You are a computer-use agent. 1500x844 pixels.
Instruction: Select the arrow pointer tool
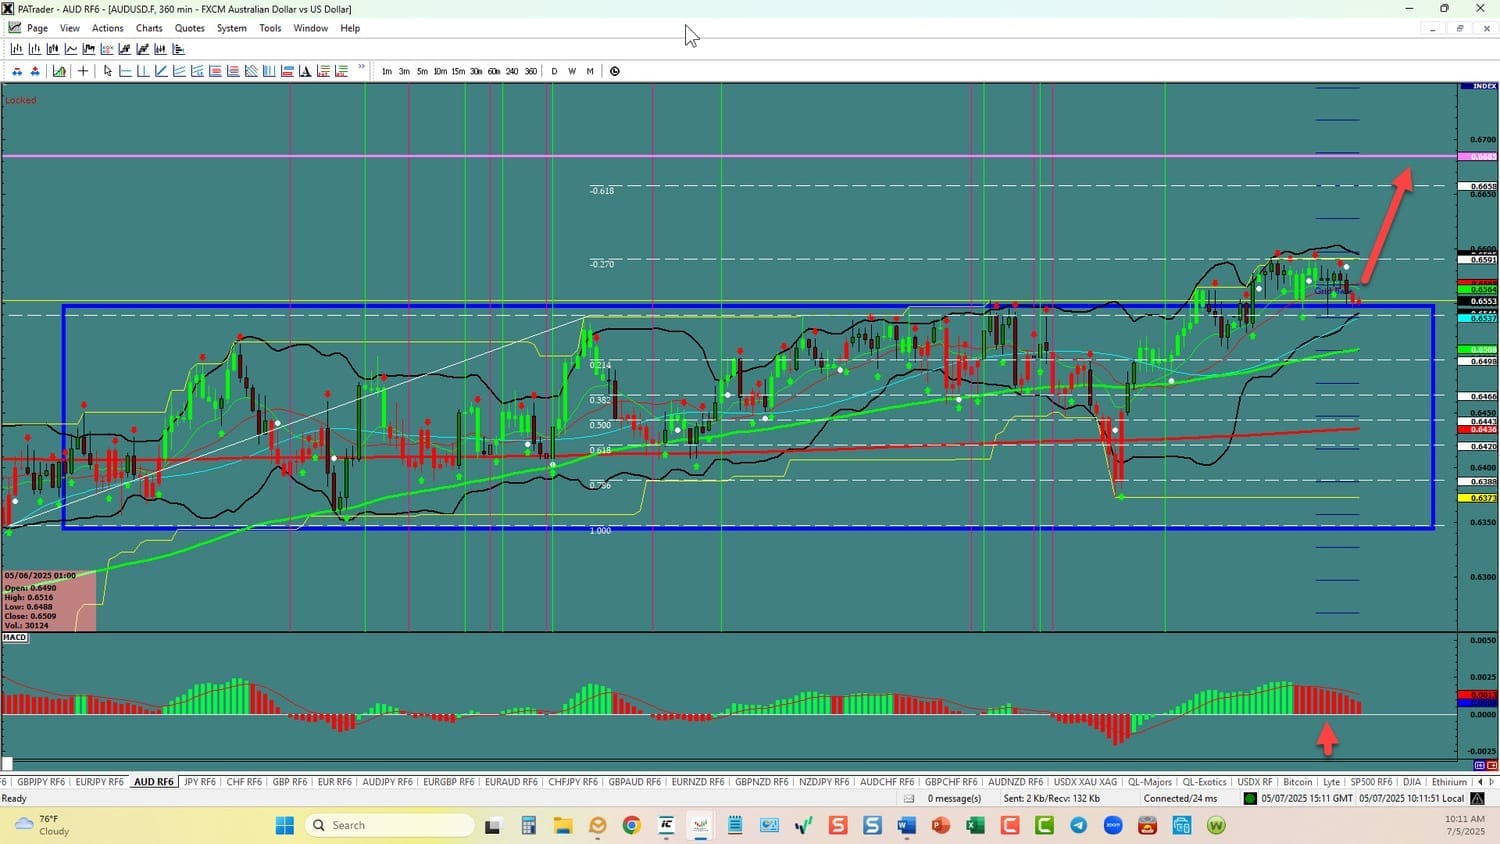click(108, 71)
